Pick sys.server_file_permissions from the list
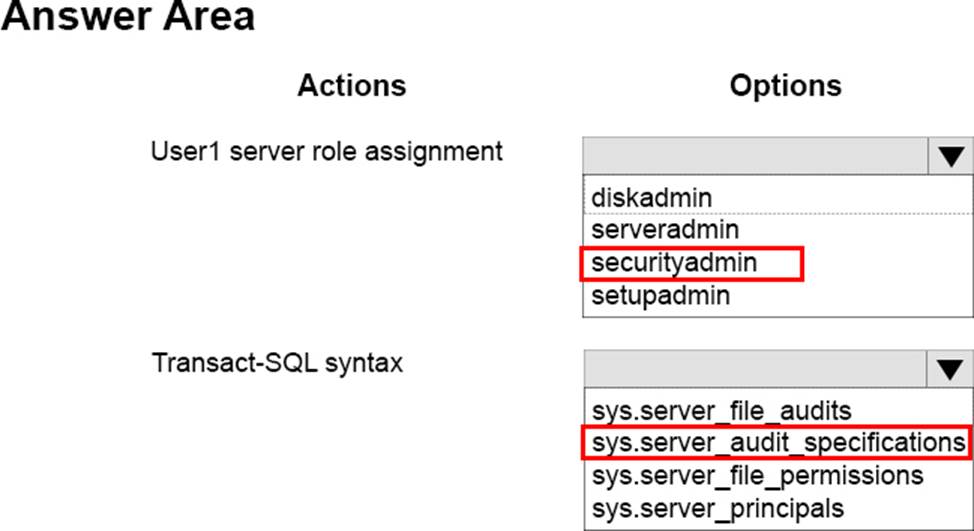 point(757,474)
